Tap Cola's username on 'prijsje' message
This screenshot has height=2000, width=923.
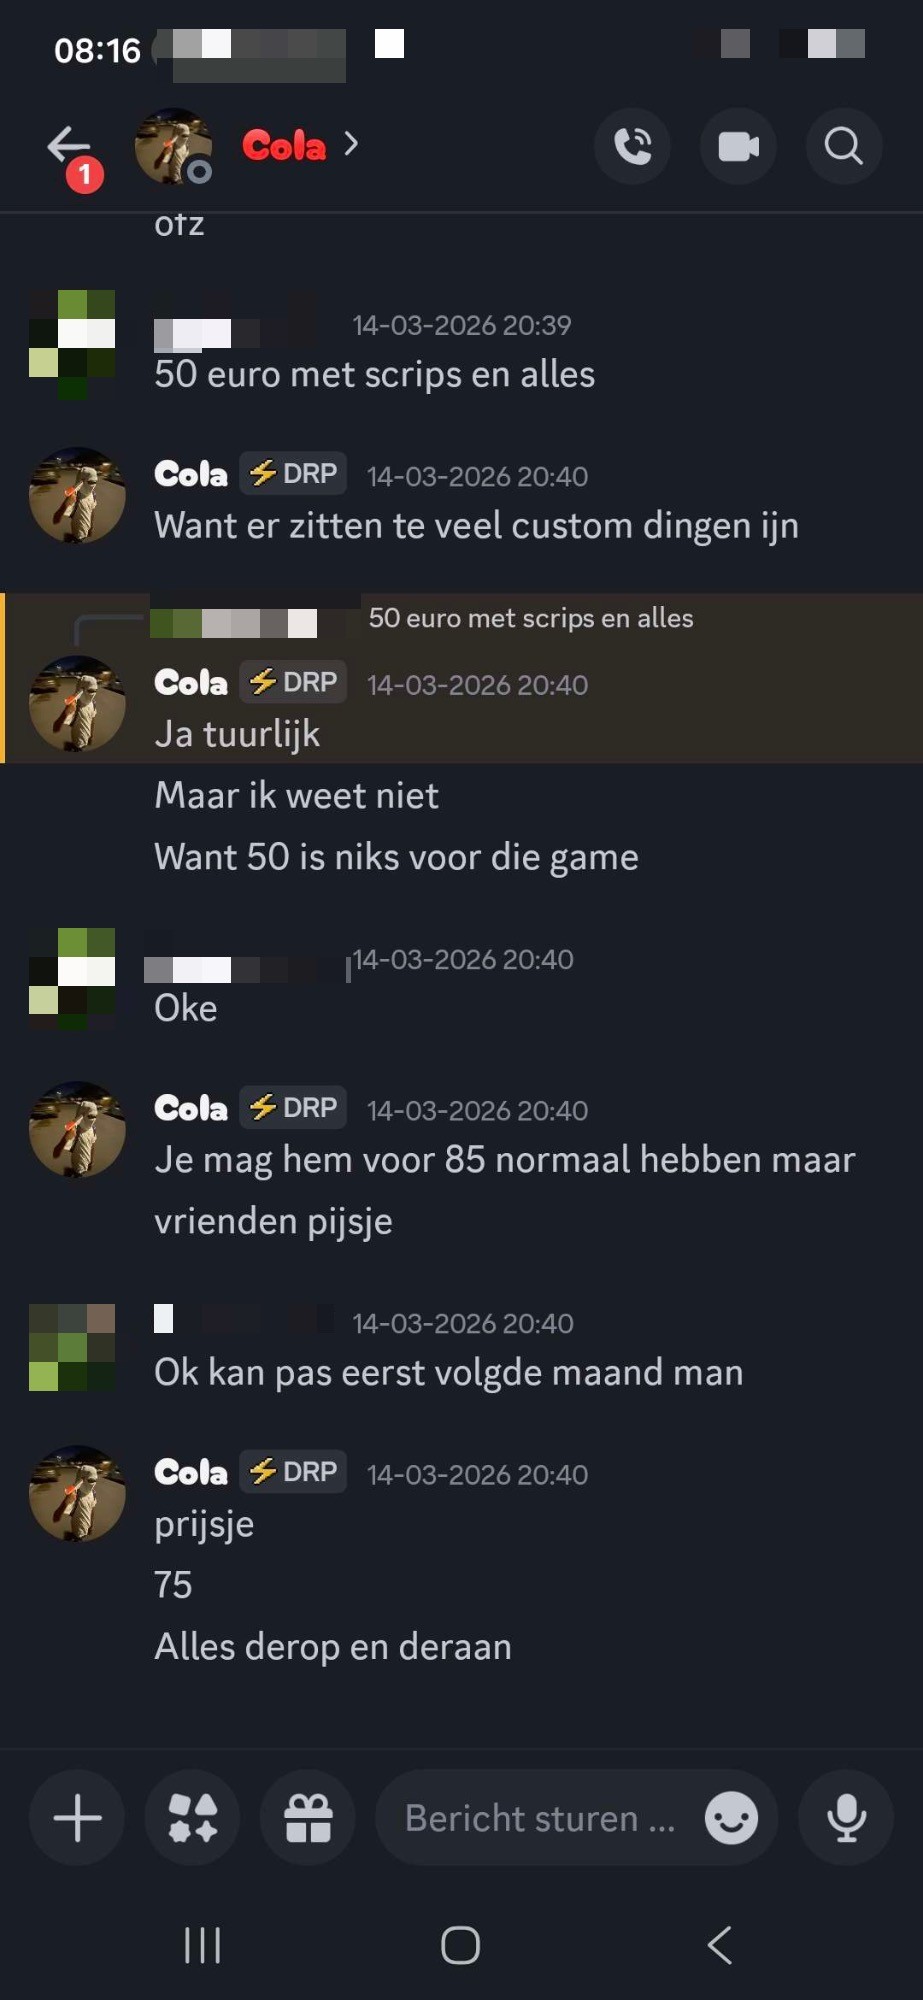(x=191, y=1472)
